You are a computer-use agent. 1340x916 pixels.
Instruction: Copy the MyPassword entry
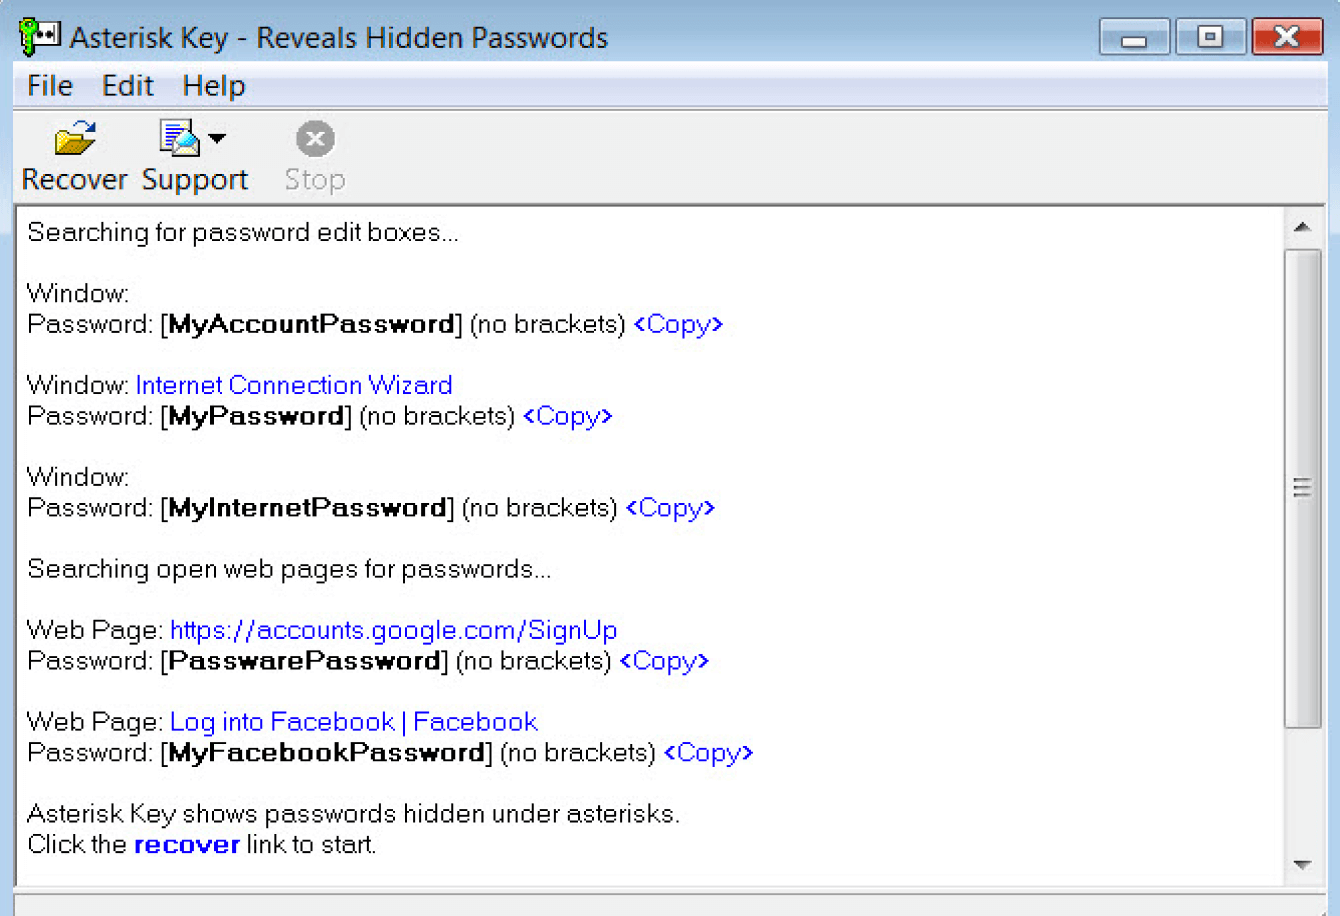568,416
